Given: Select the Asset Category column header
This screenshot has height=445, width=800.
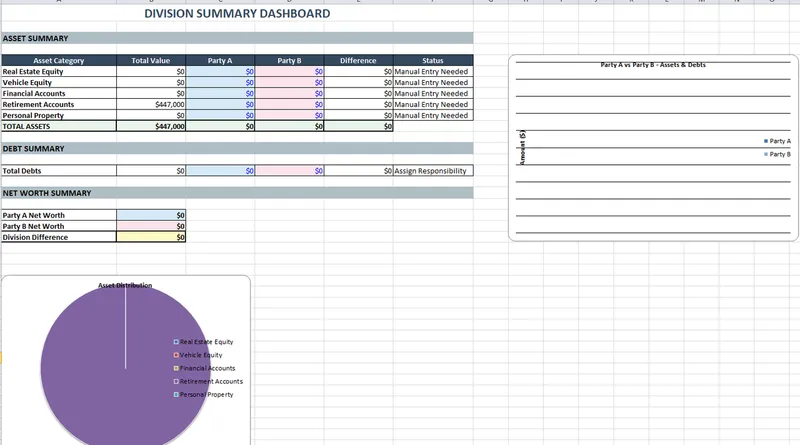Looking at the screenshot, I should tap(59, 60).
